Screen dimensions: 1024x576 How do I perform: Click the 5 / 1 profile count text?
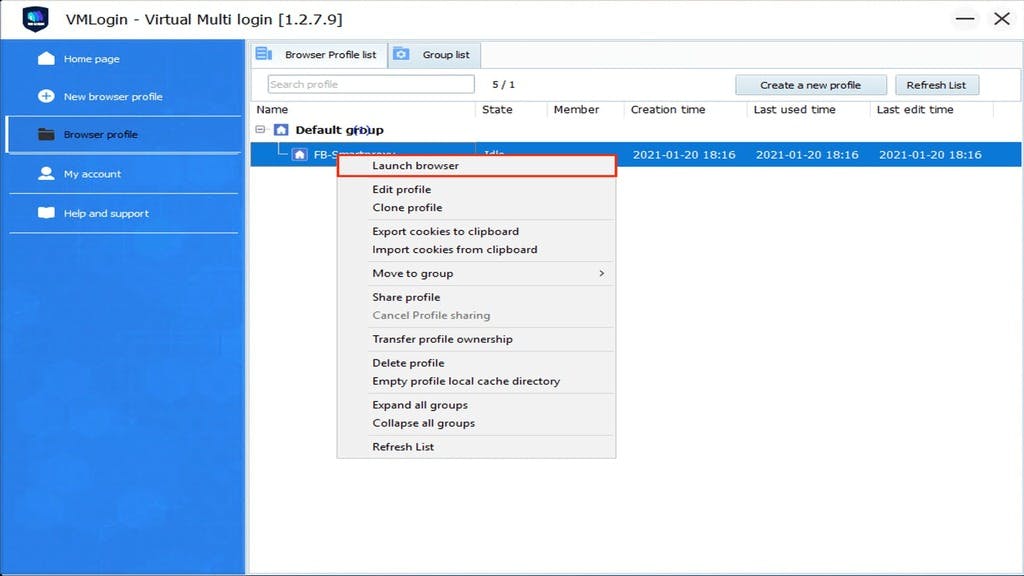[504, 85]
